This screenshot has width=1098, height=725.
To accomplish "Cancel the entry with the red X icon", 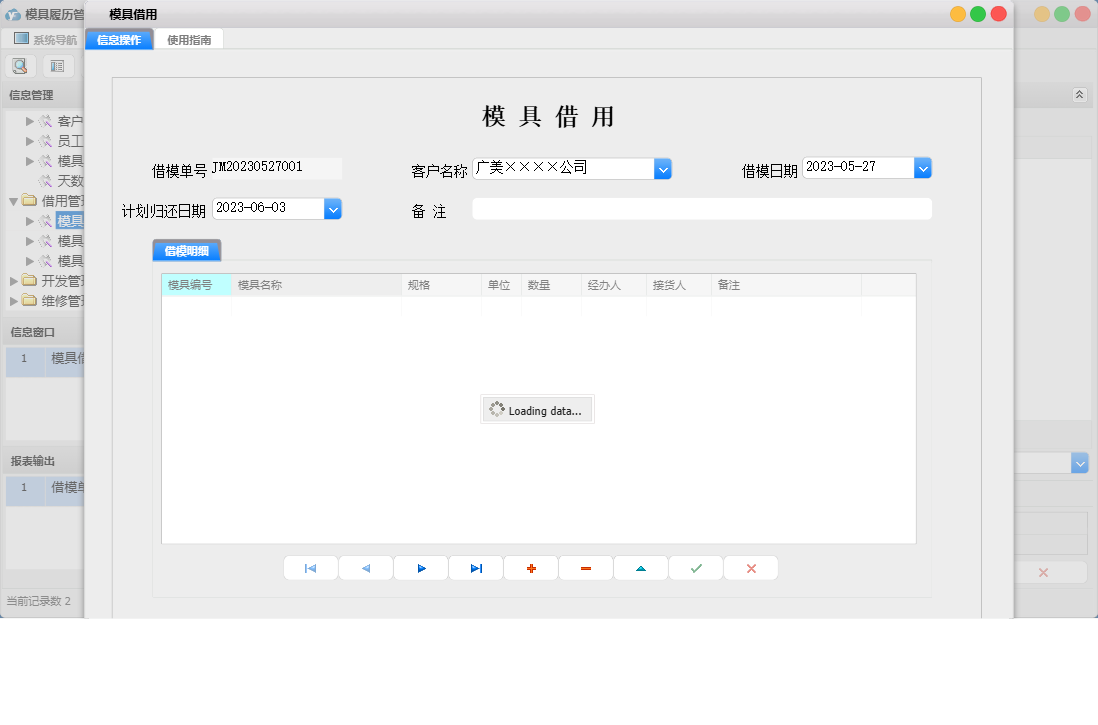I will tap(750, 567).
